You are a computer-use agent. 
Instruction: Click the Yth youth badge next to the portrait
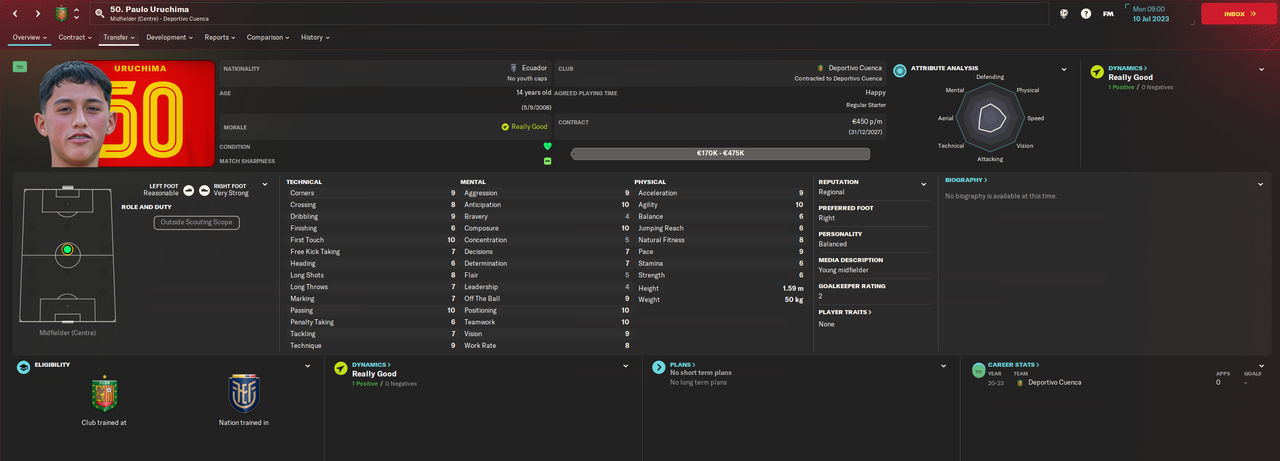[20, 67]
